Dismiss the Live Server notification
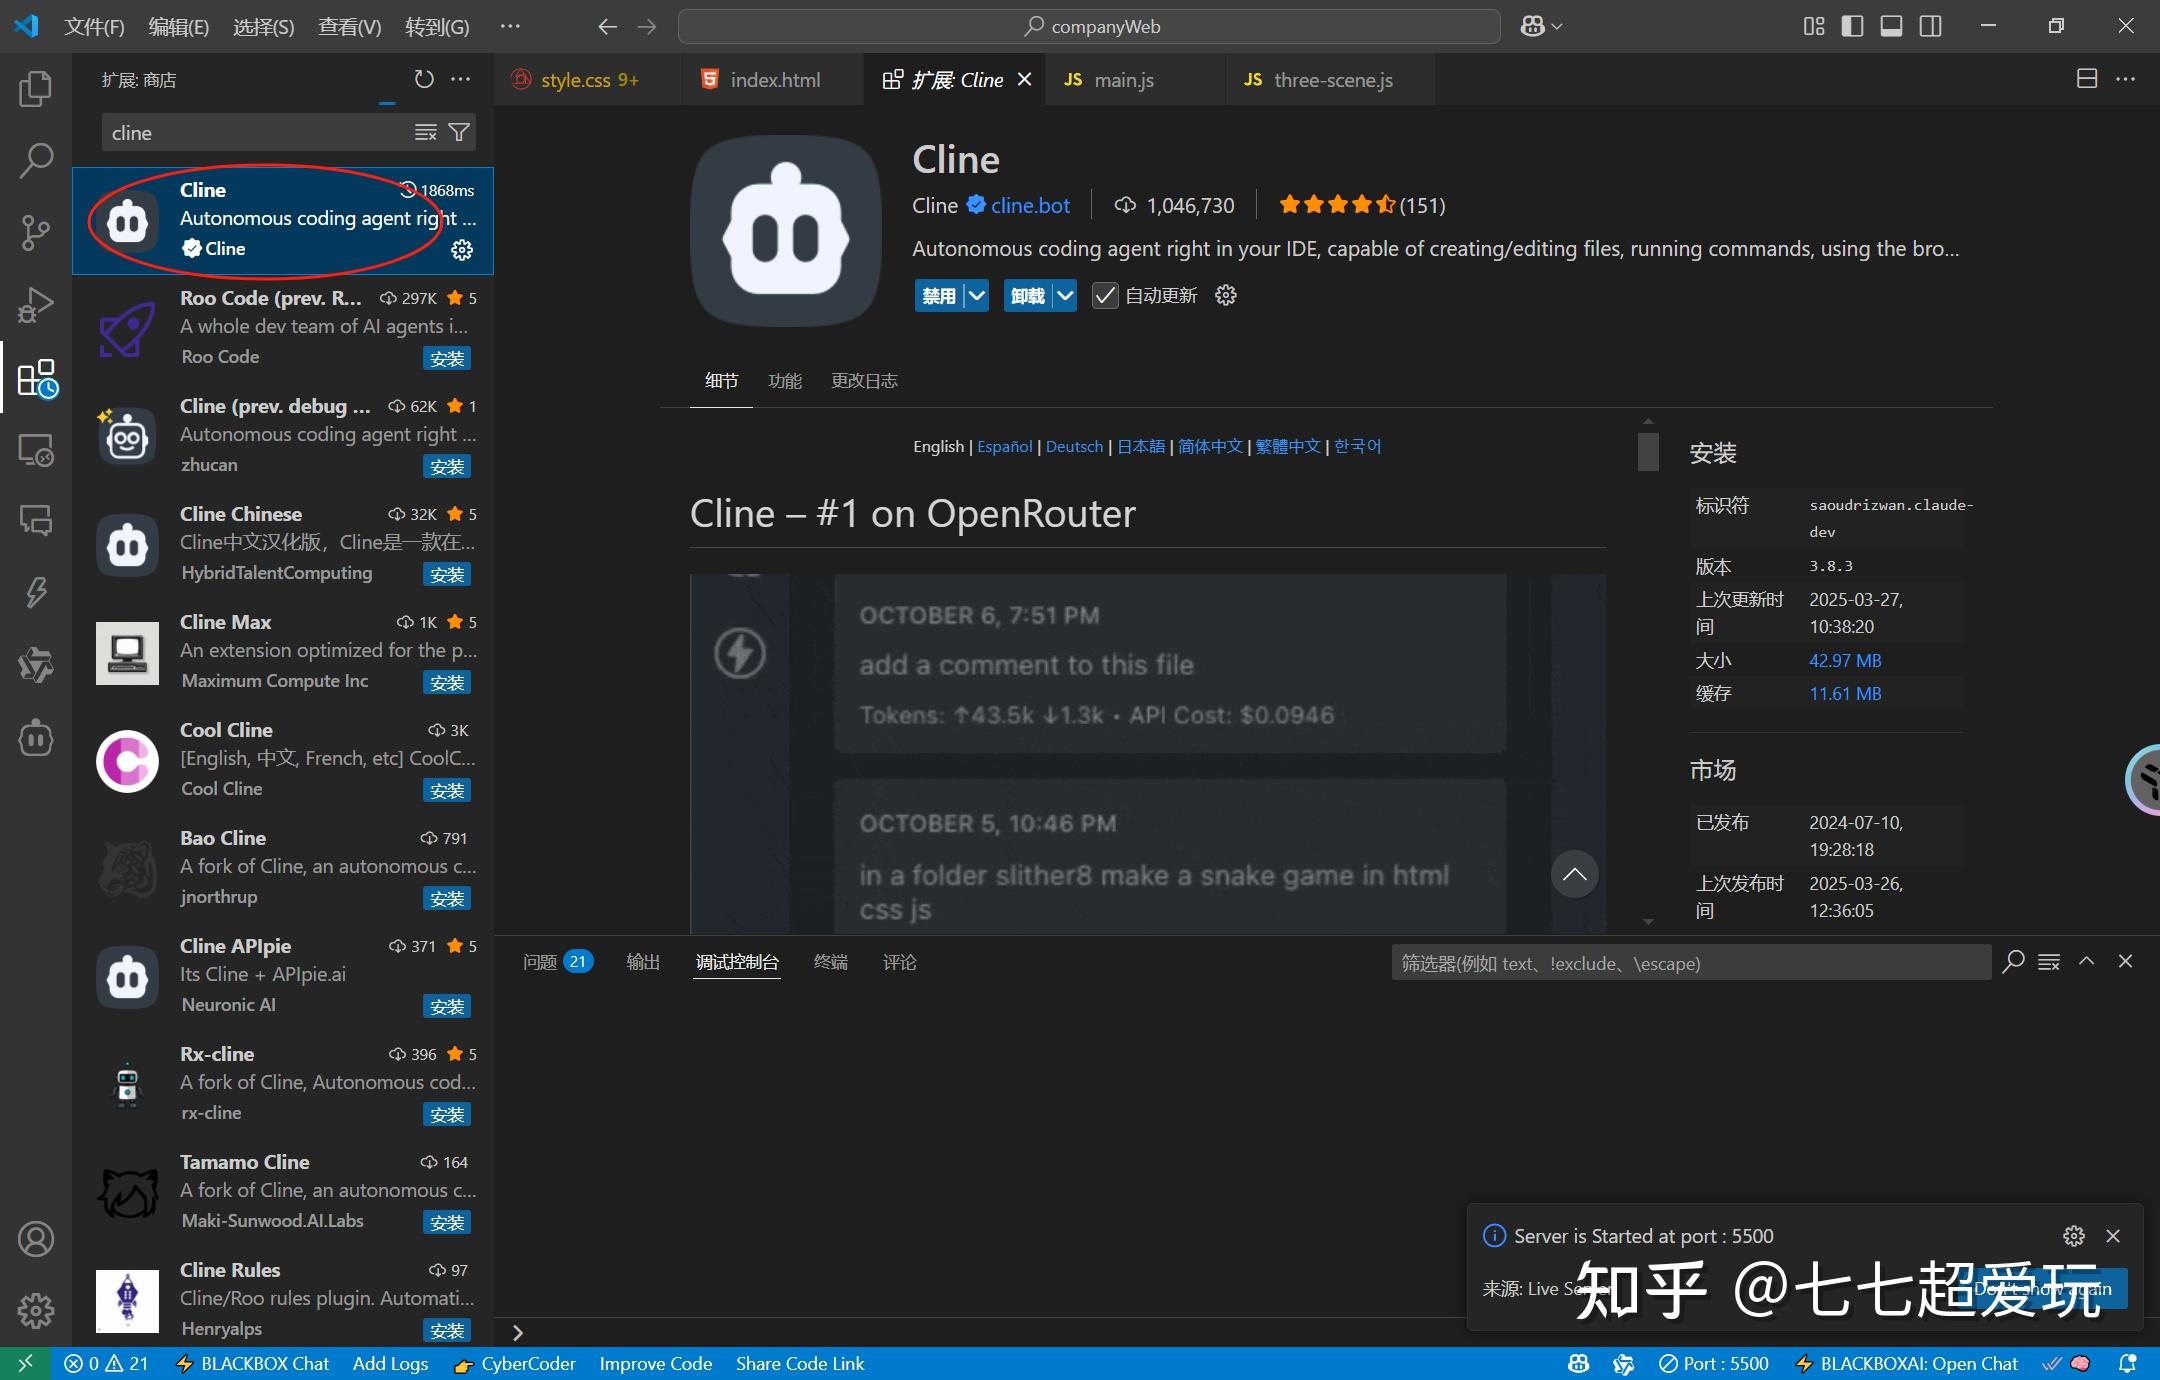The width and height of the screenshot is (2160, 1380). coord(2113,1236)
